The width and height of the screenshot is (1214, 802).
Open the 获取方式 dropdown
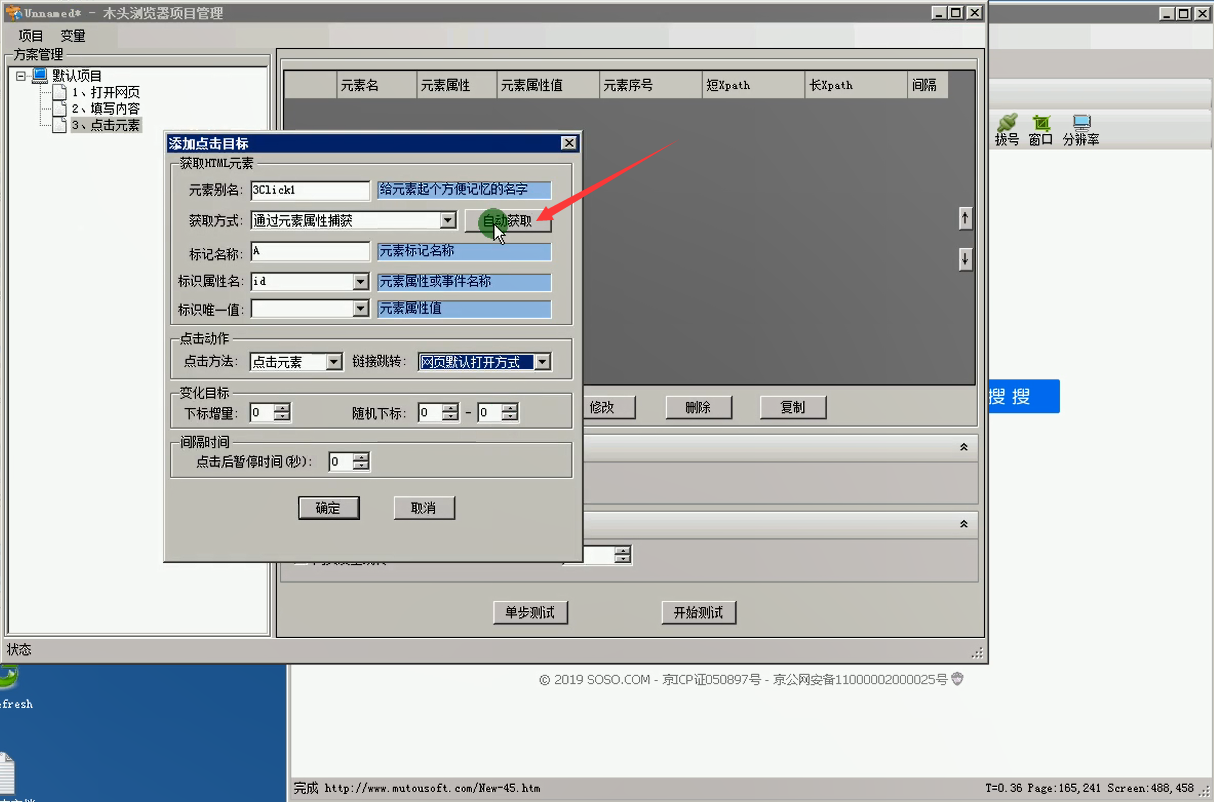tap(448, 220)
